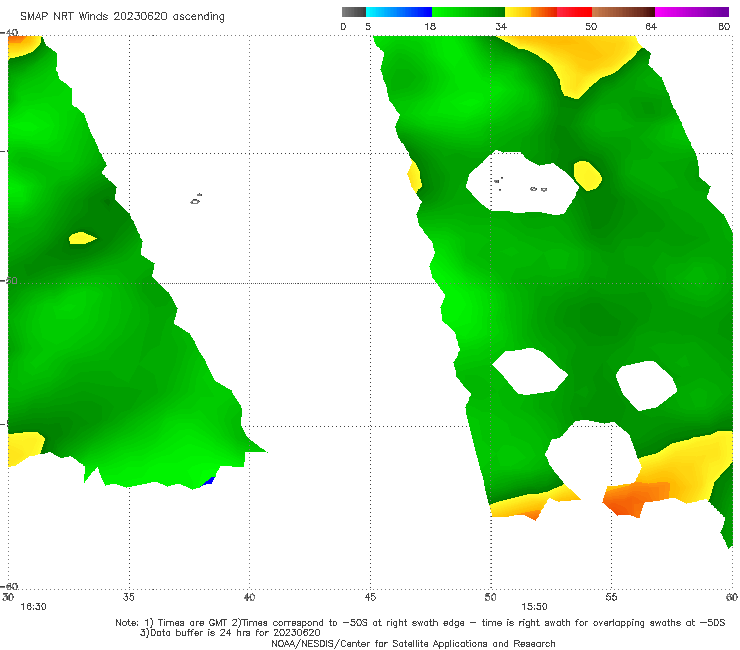Click the "Times are GMT" note line
This screenshot has width=740, height=650.
point(420,623)
